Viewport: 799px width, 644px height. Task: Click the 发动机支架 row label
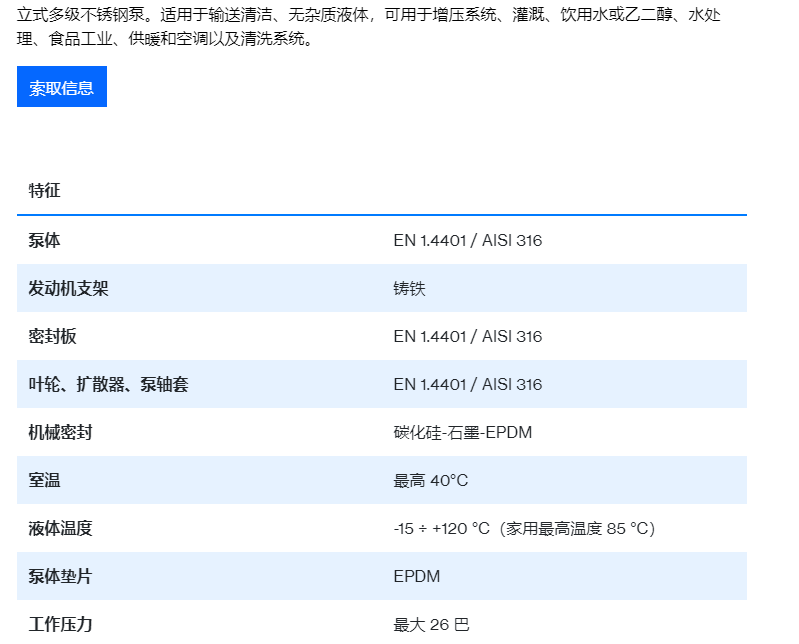tap(68, 288)
